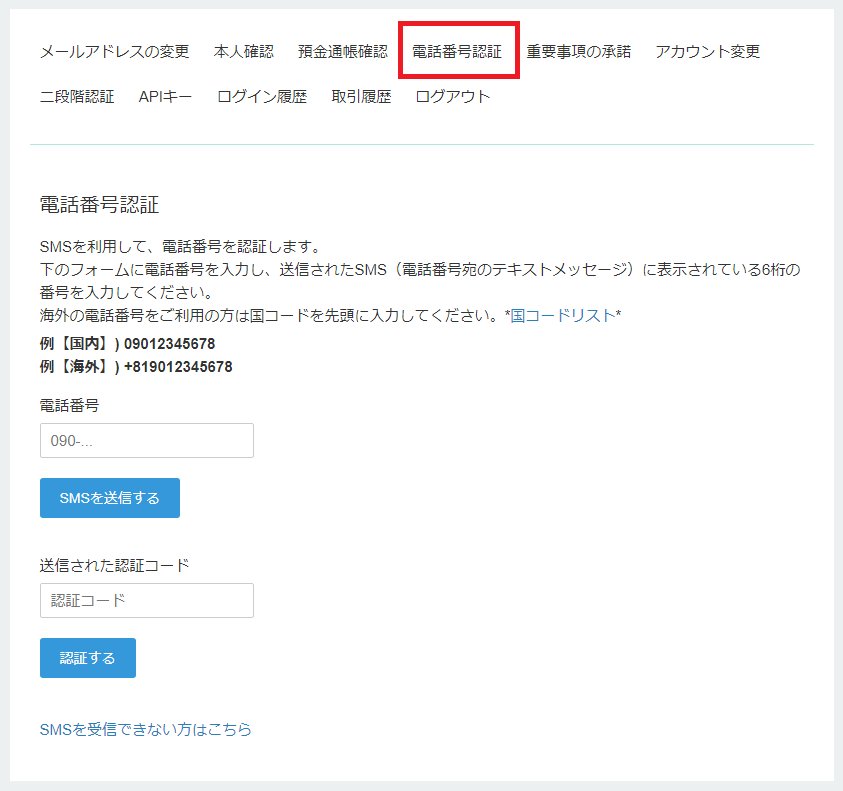The image size is (843, 791).
Task: Open SMSを受信できない方はこちら link
Action: pos(146,729)
